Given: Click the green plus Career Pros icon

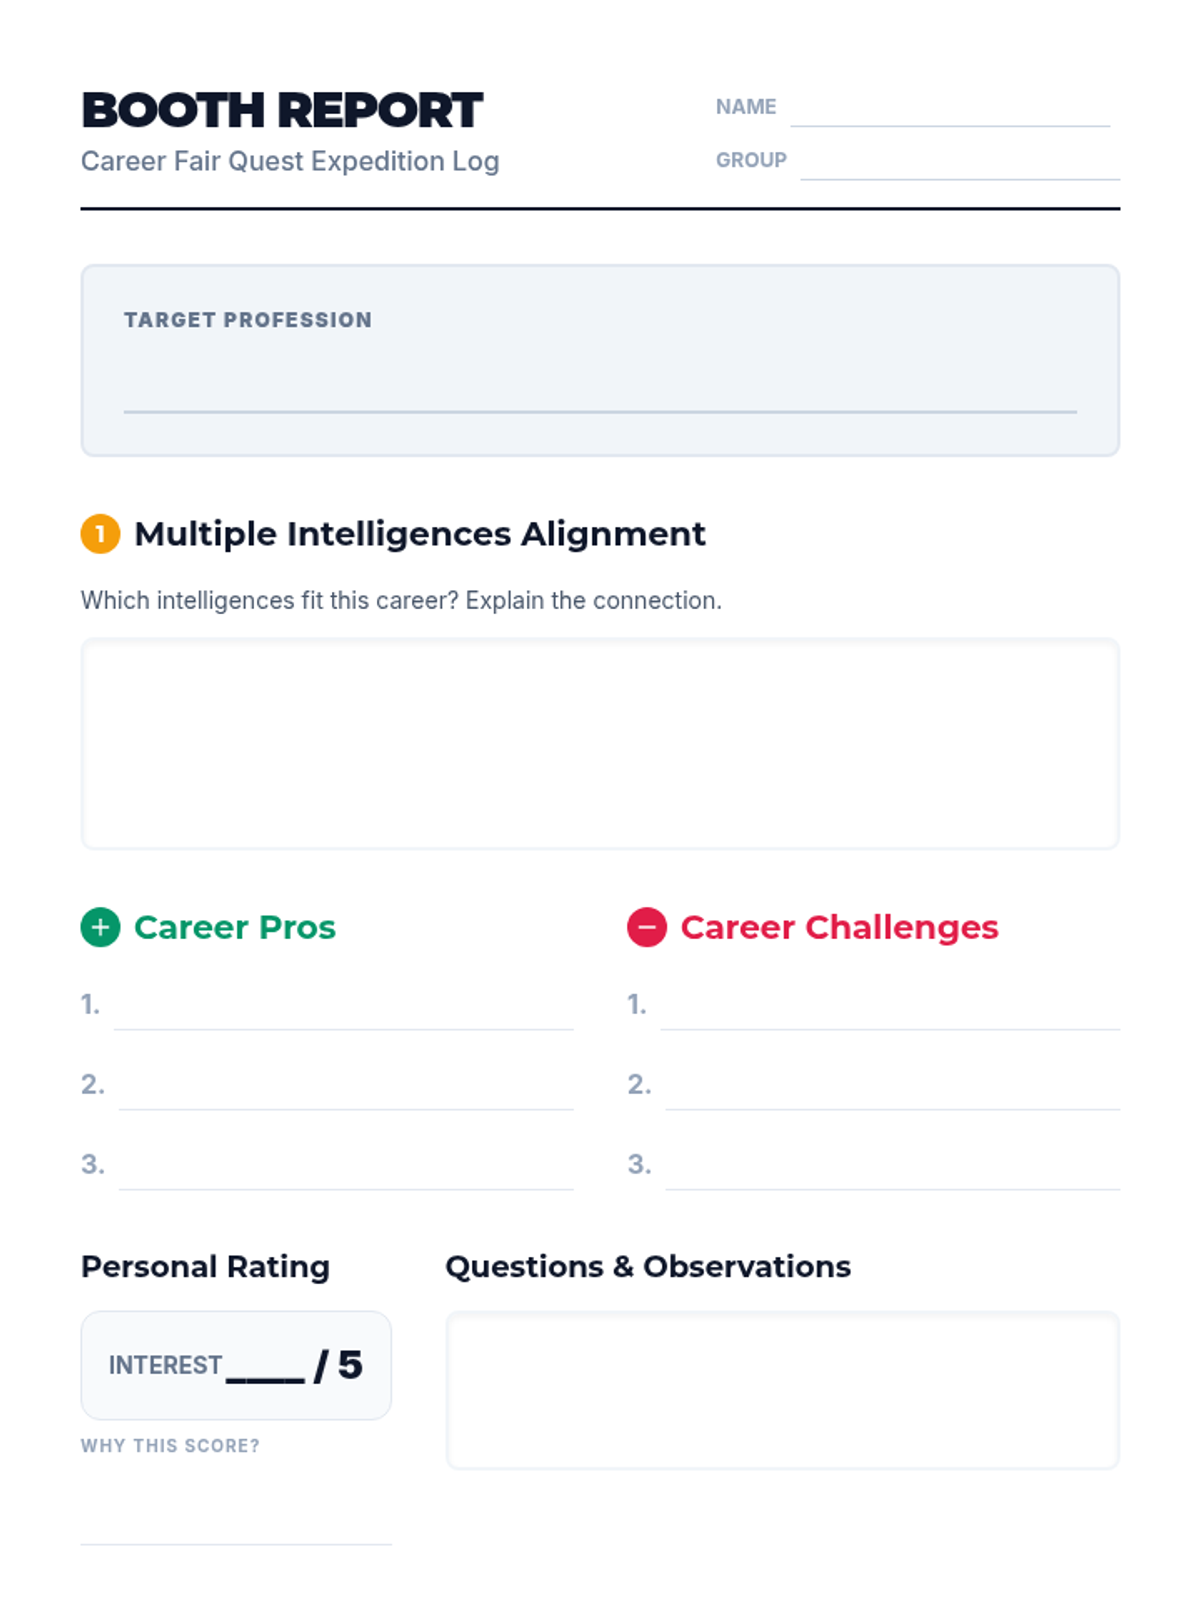Looking at the screenshot, I should (100, 927).
